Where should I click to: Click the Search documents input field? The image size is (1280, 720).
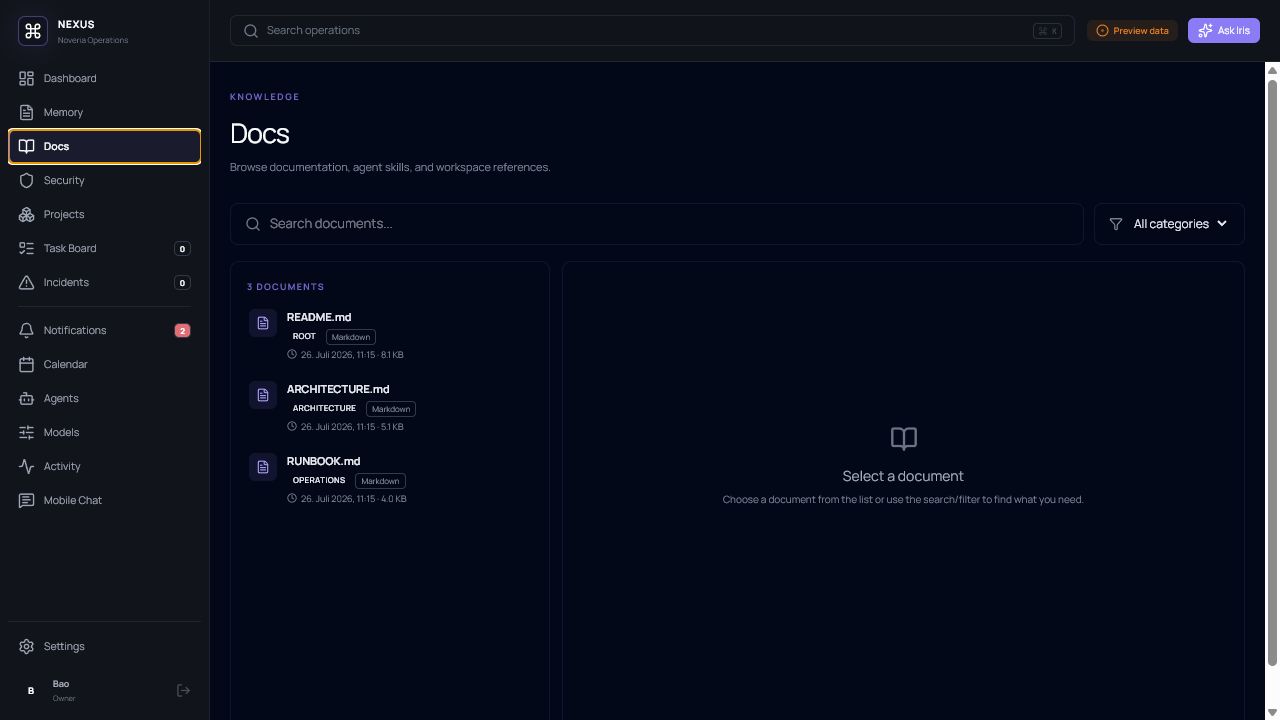[x=657, y=224]
